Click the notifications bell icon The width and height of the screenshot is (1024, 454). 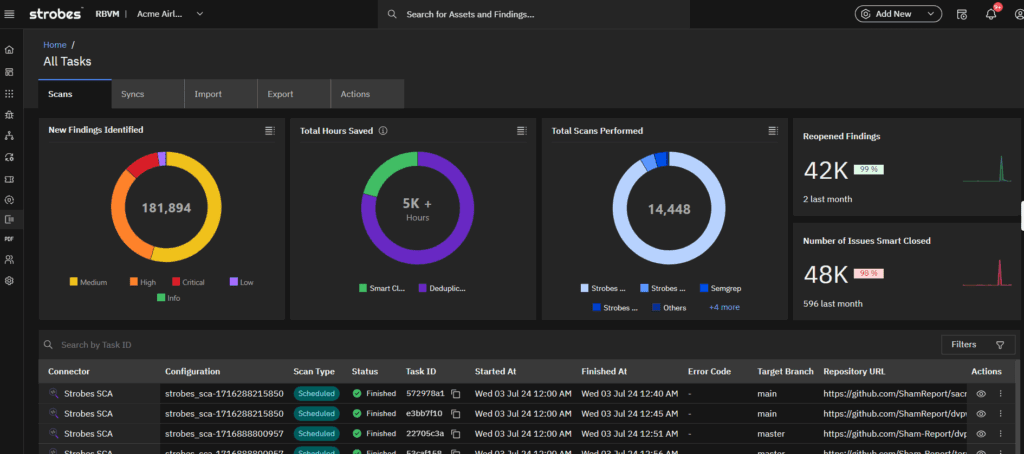click(x=991, y=14)
